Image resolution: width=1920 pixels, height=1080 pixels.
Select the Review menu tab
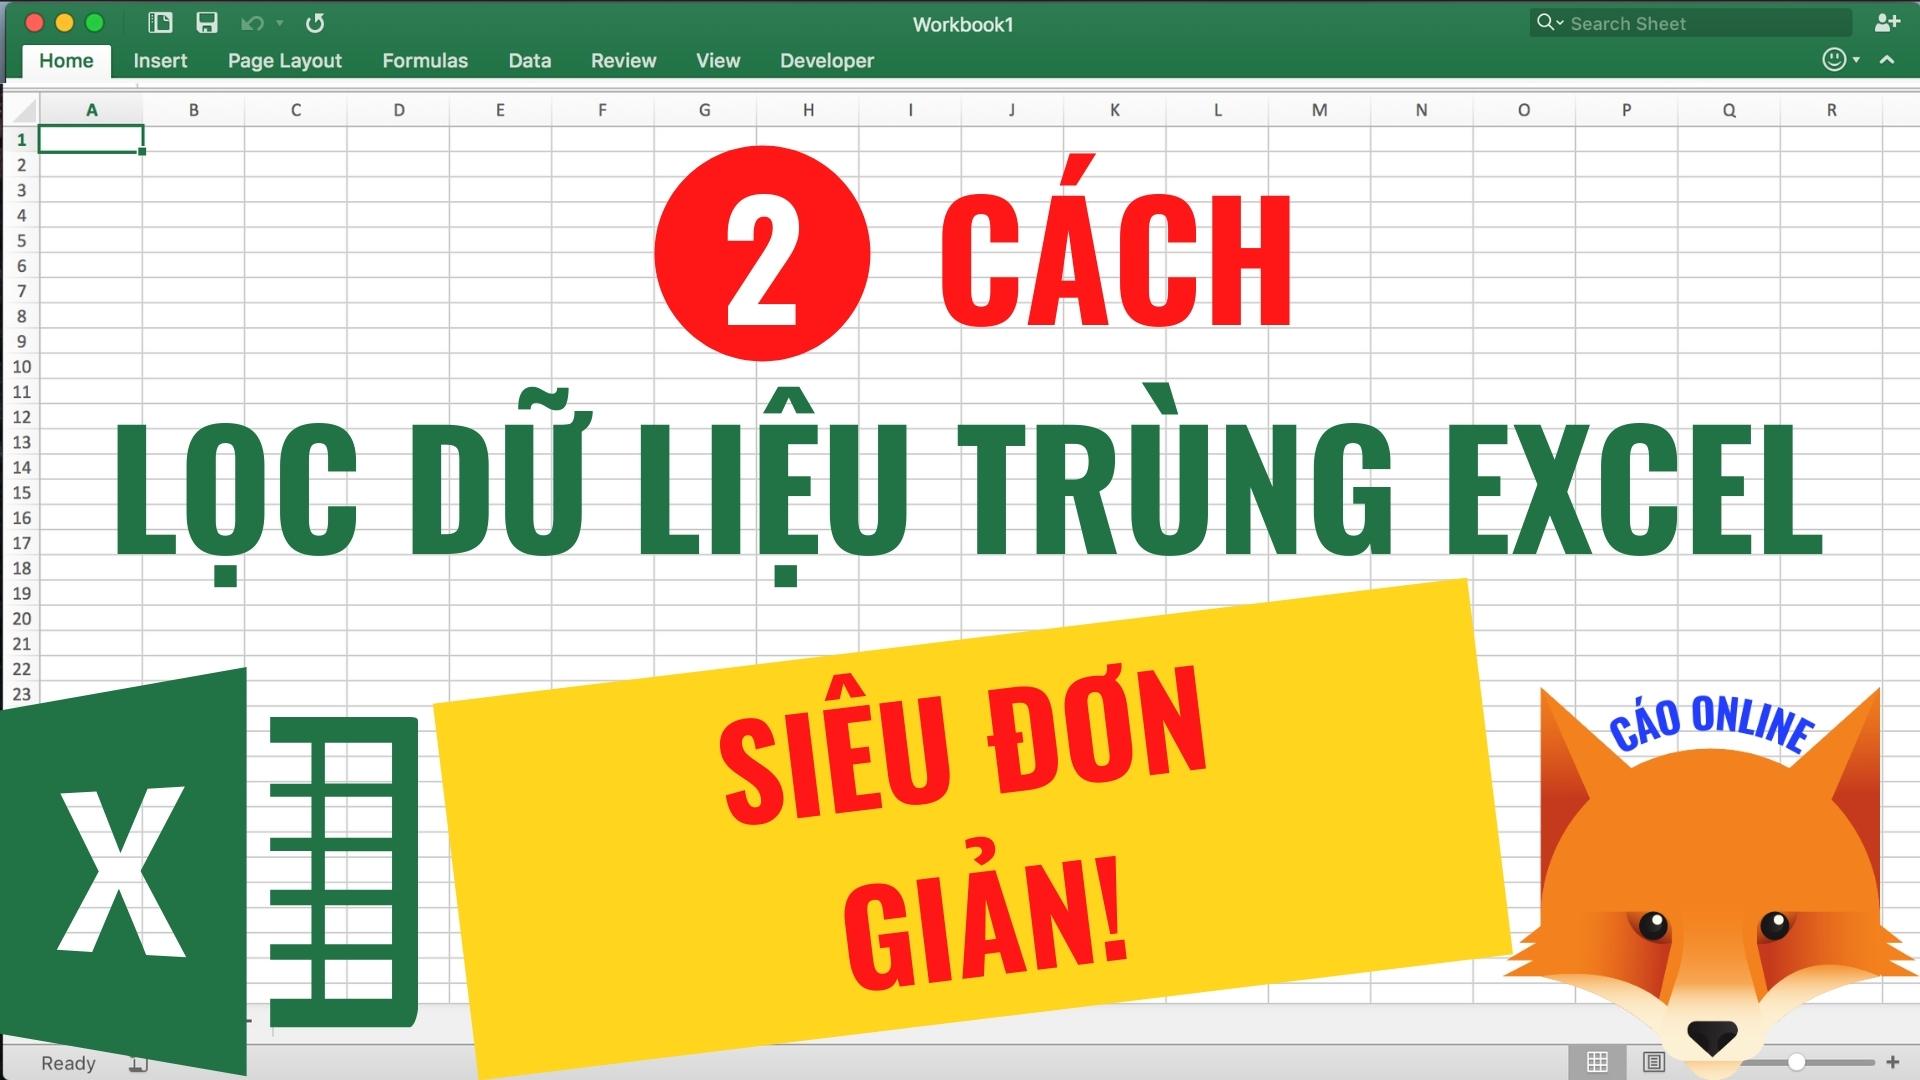click(x=622, y=61)
